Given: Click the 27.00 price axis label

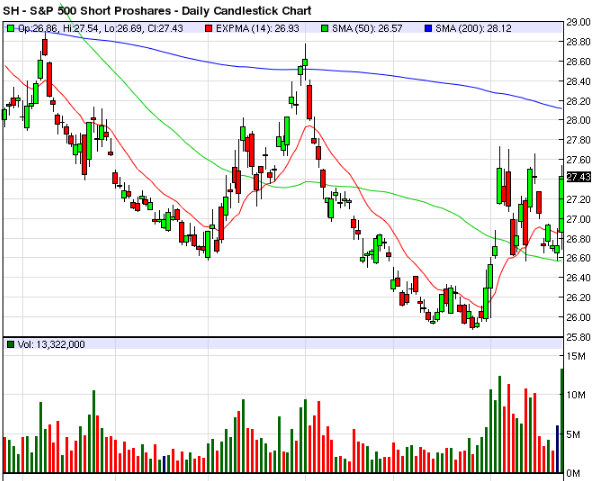Looking at the screenshot, I should click(578, 219).
